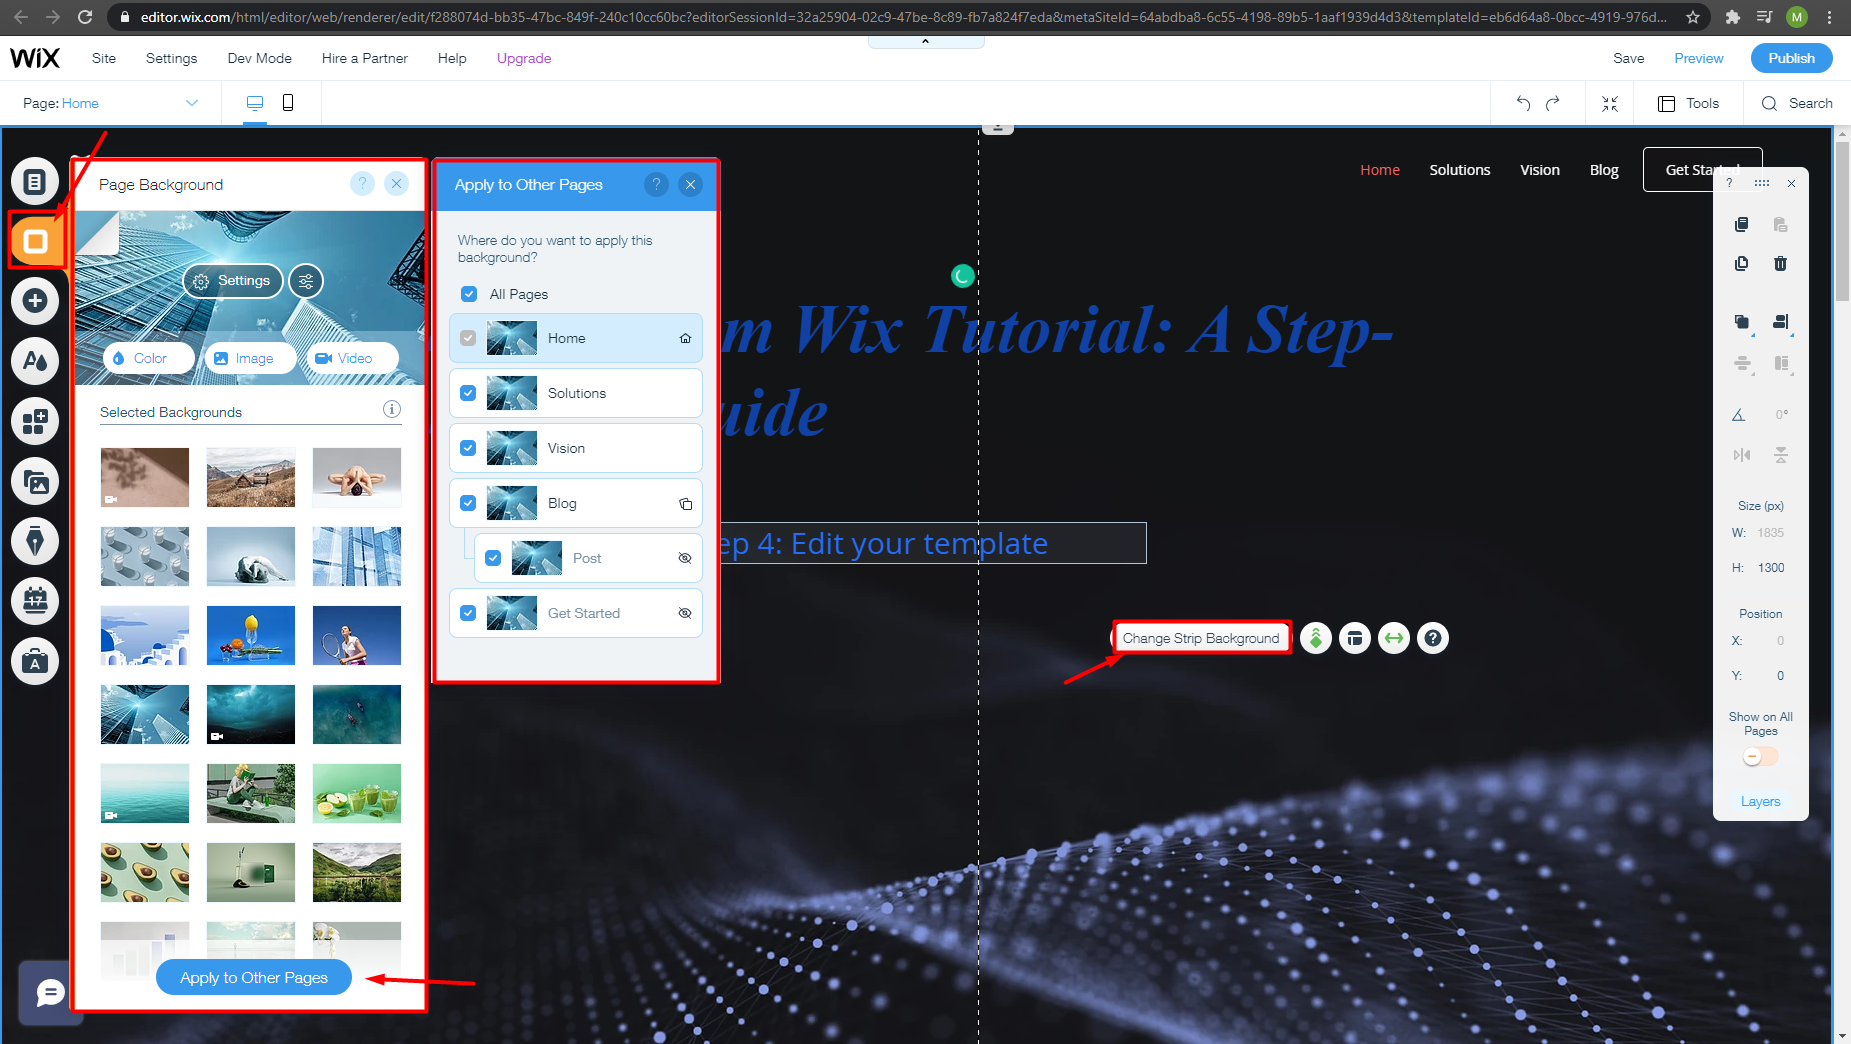Redo the last action
This screenshot has height=1044, width=1851.
click(1553, 103)
